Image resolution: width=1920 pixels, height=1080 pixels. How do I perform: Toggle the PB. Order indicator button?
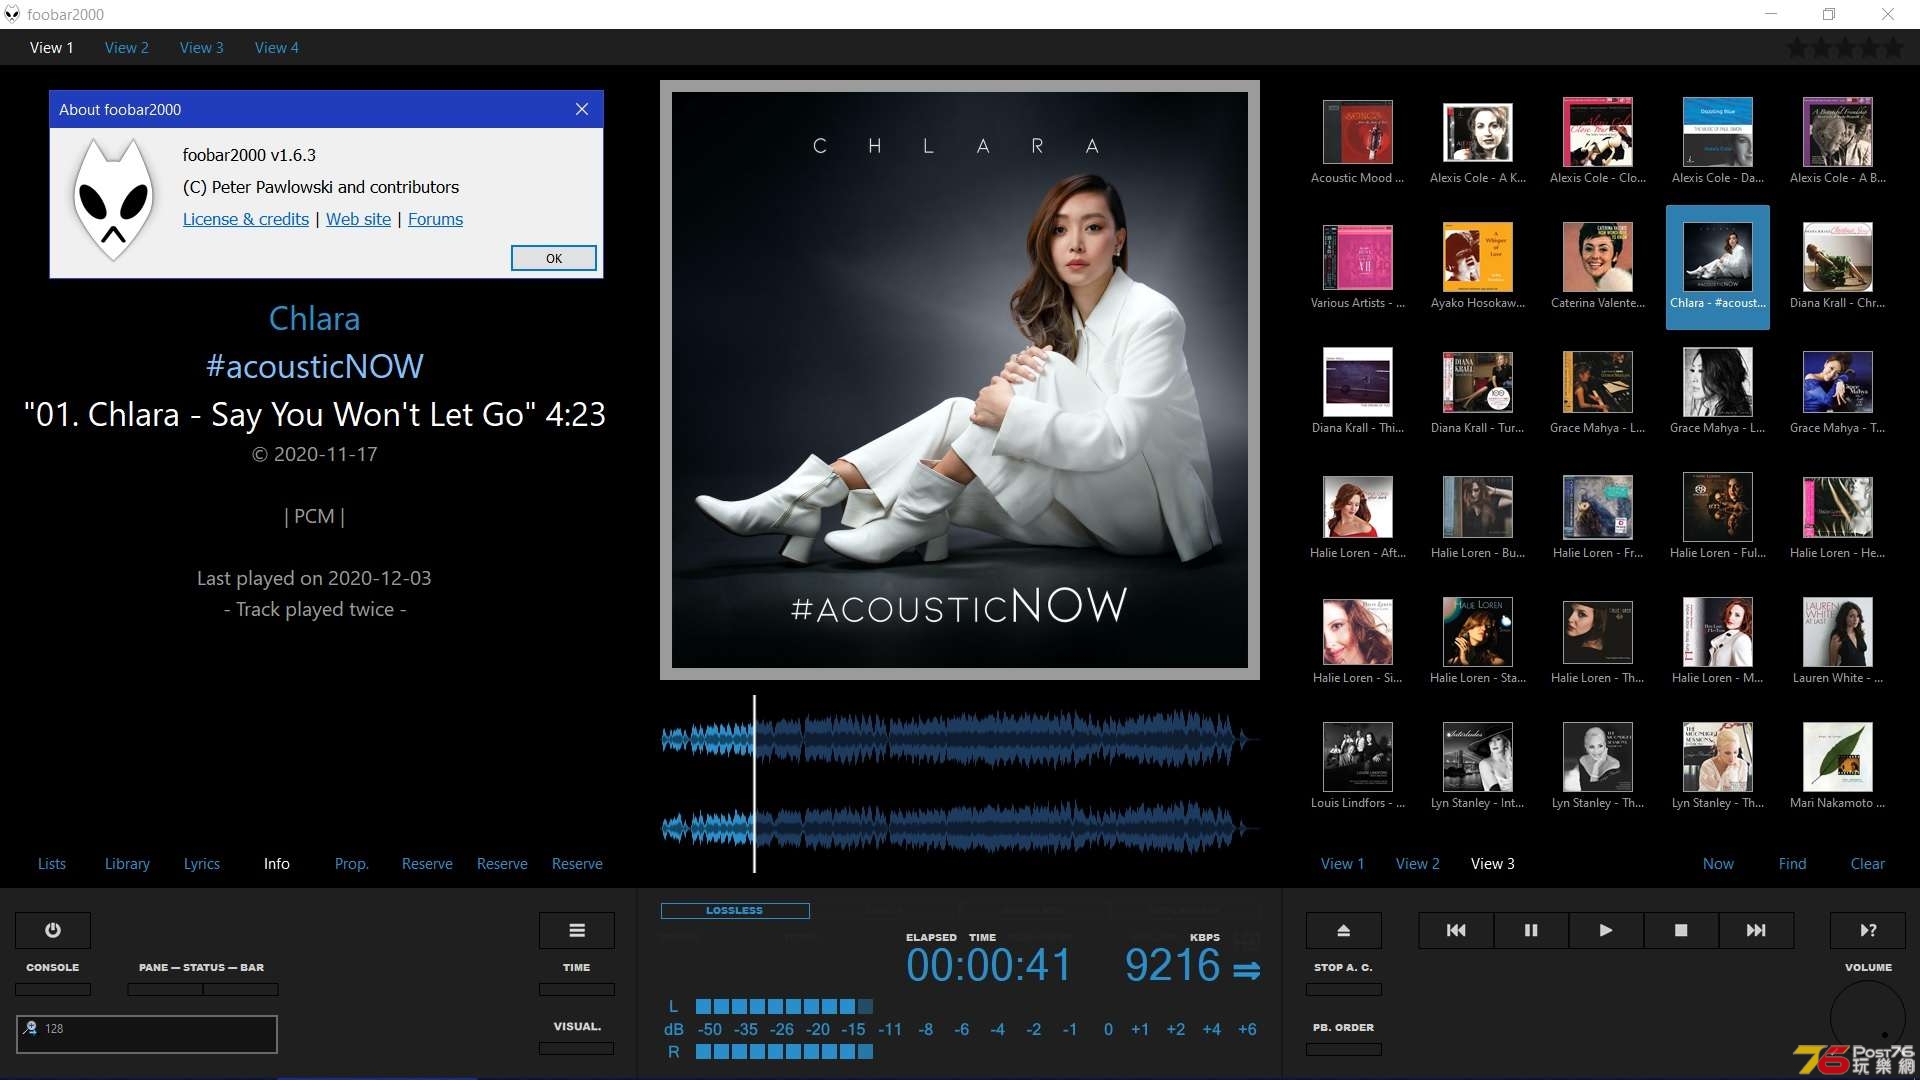pos(1344,1050)
